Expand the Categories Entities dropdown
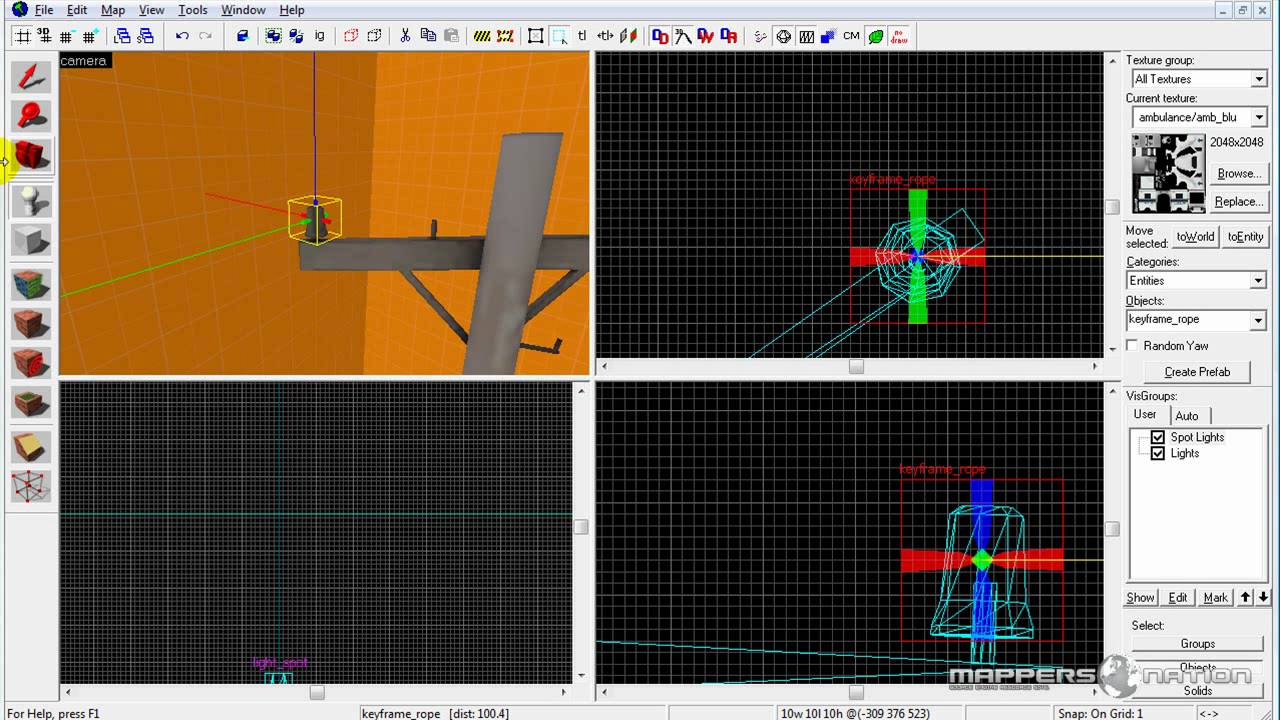 (1259, 281)
